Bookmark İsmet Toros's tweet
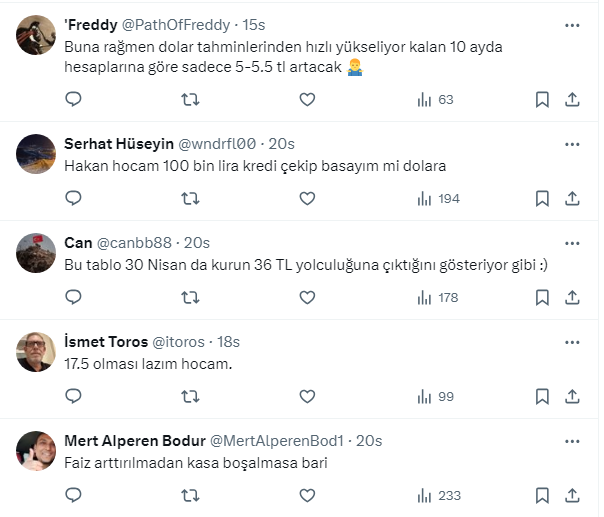This screenshot has width=604, height=517. [542, 396]
